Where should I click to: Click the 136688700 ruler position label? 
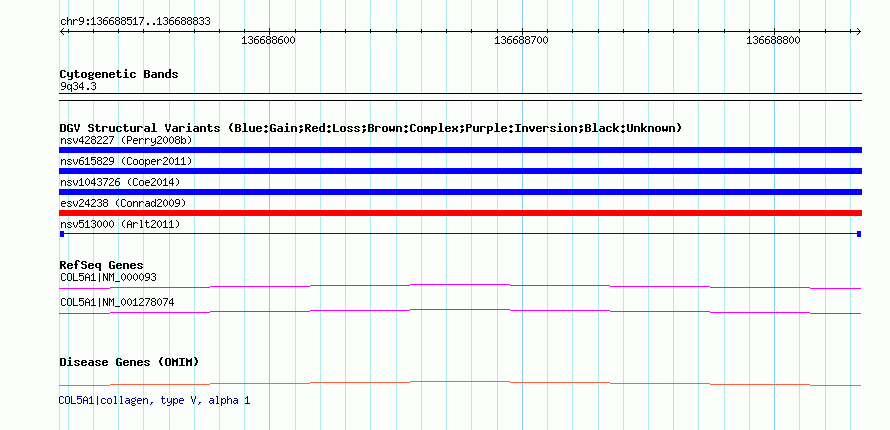(522, 41)
